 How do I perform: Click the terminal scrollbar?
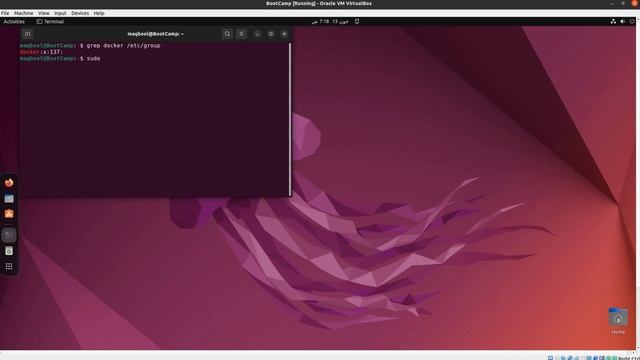coord(290,119)
